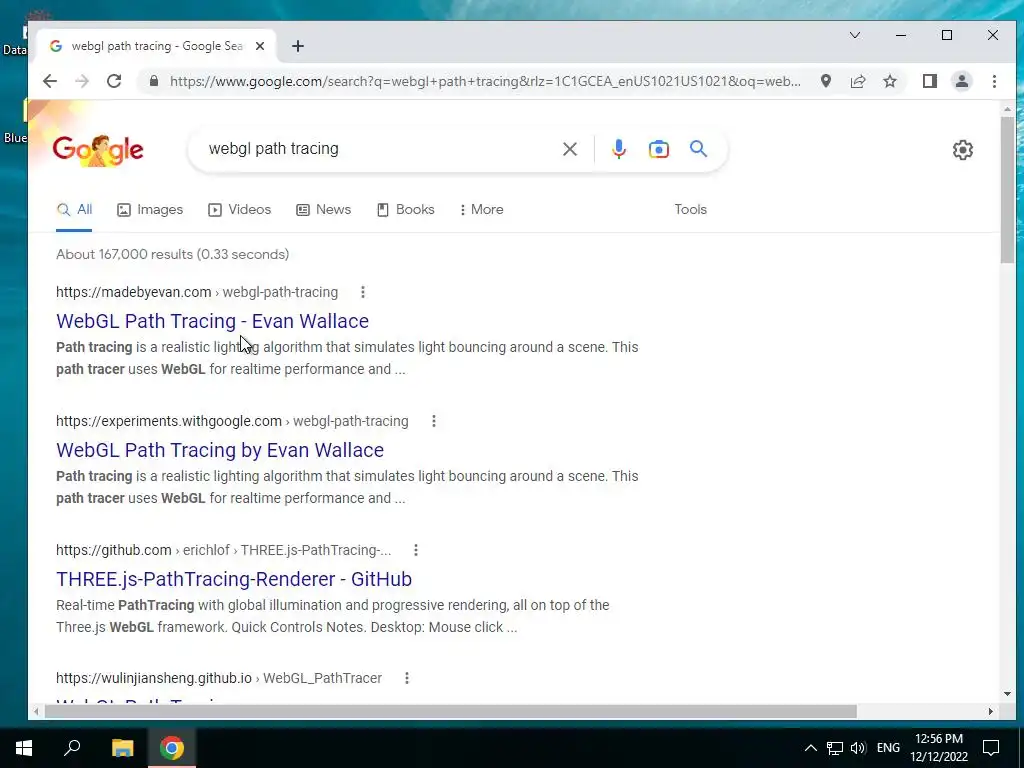Click the scroll up arrow at page right
This screenshot has height=768, width=1024.
tap(1007, 109)
